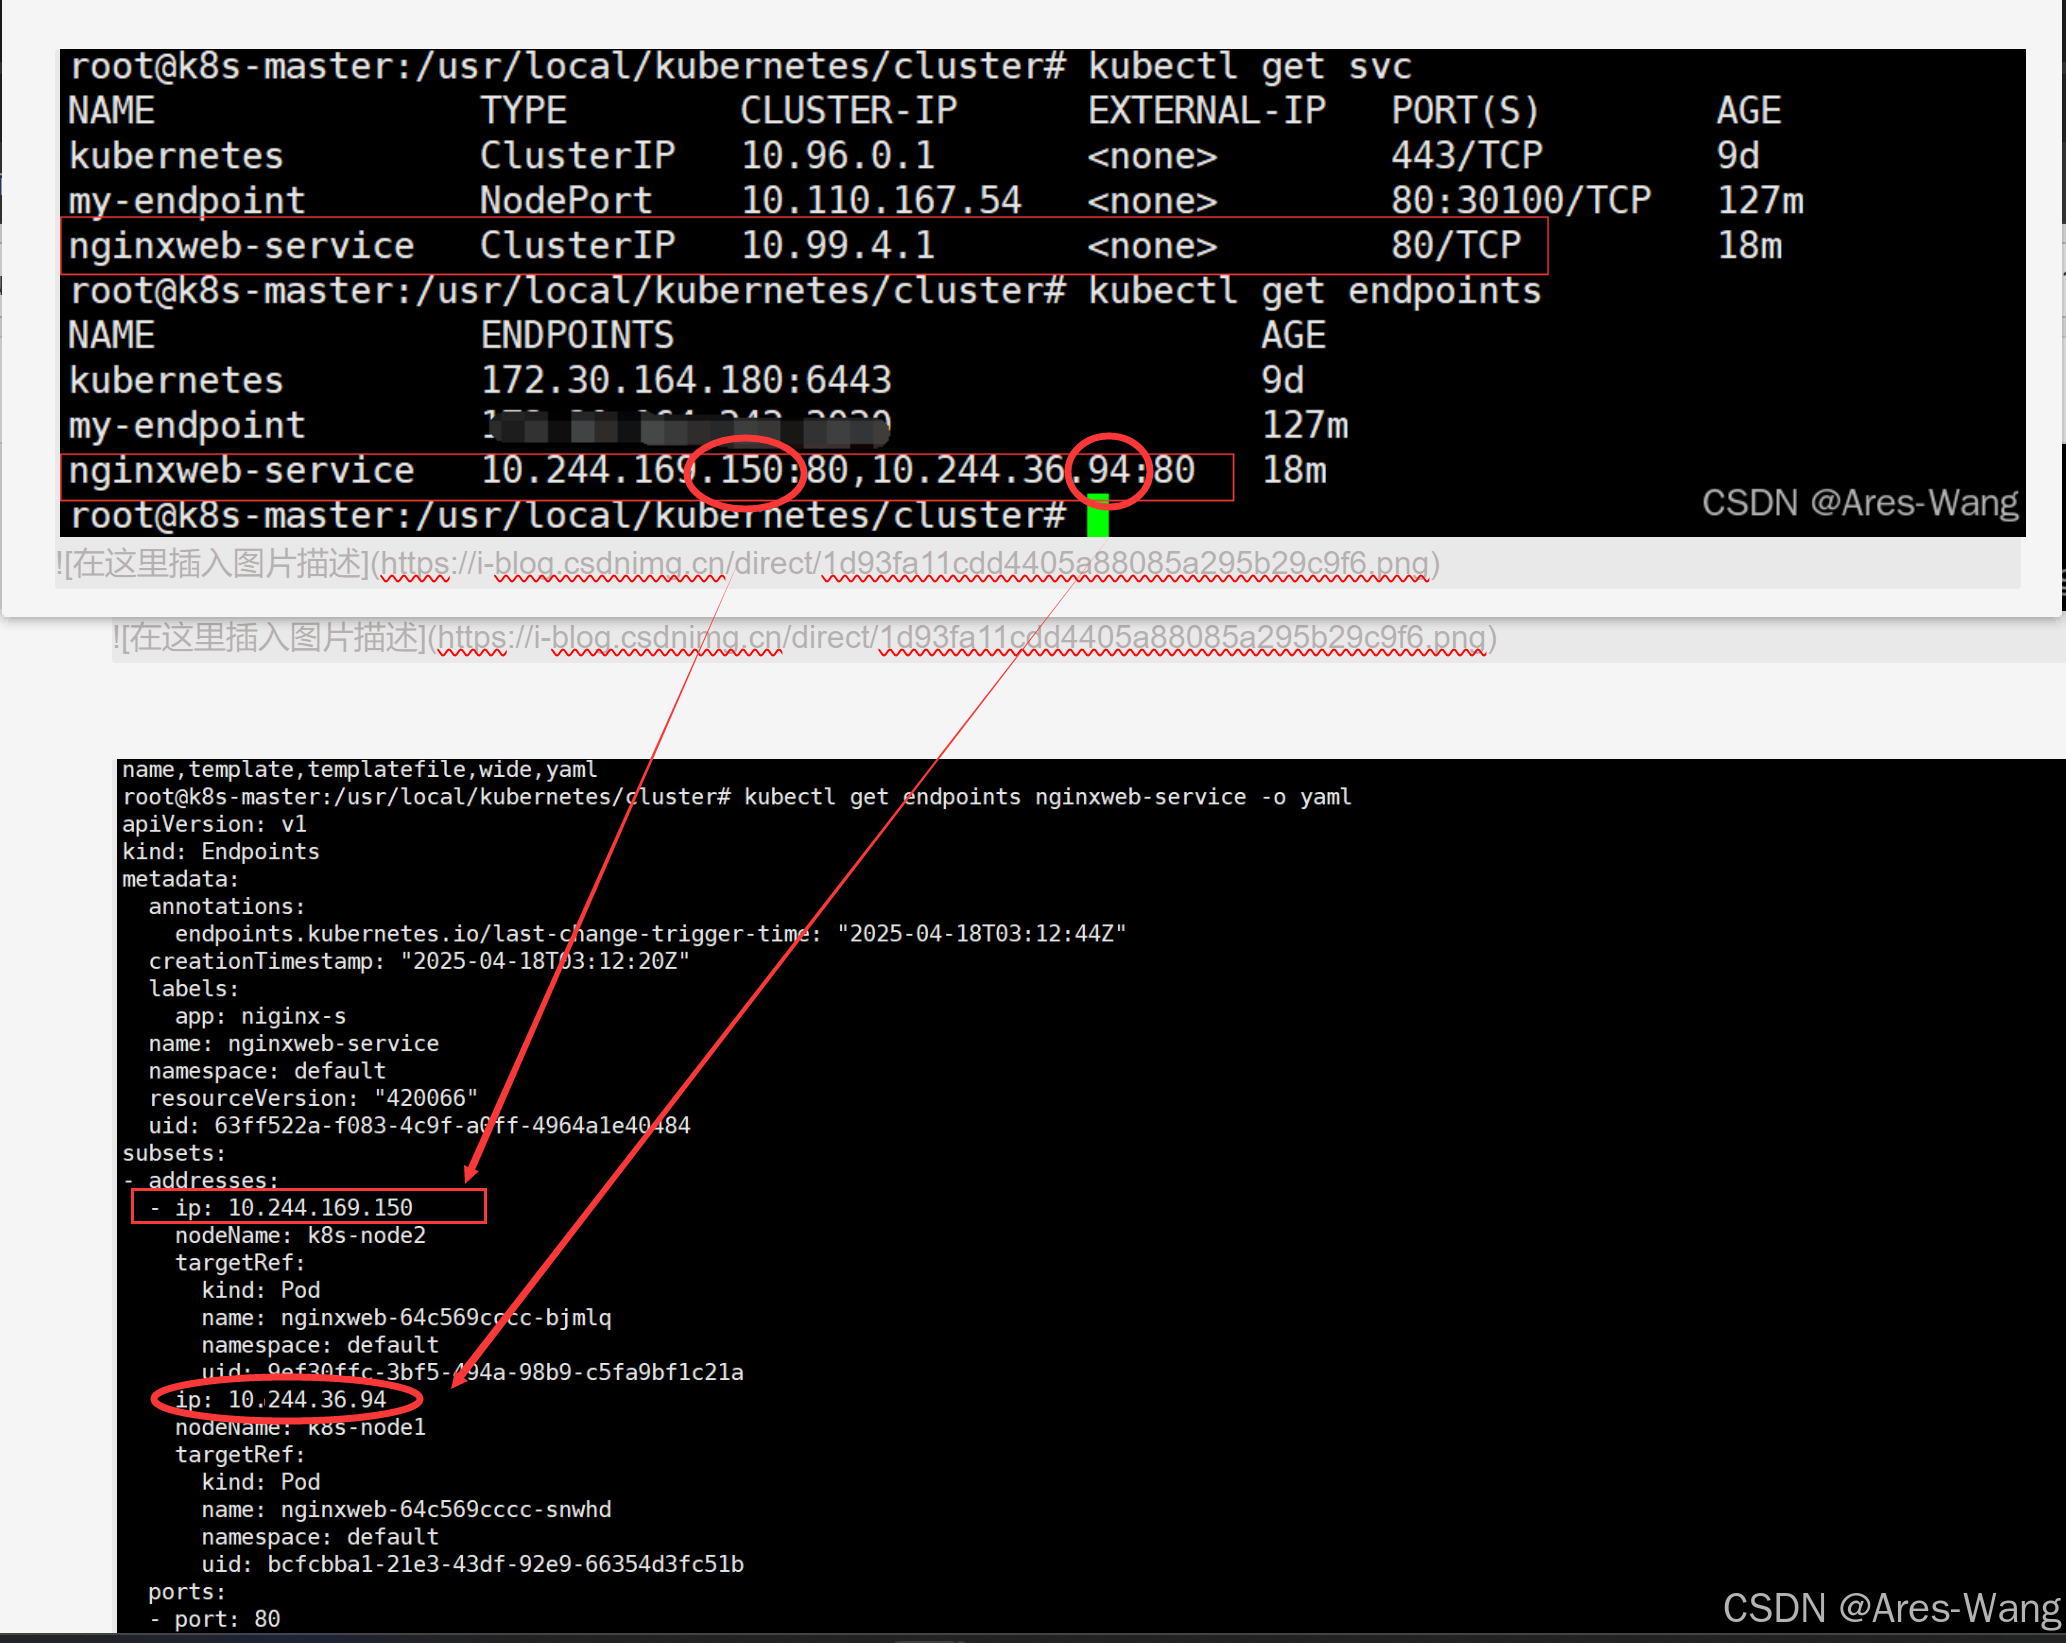Click the kubectl get svc command text
The height and width of the screenshot is (1643, 2066).
coord(1249,67)
